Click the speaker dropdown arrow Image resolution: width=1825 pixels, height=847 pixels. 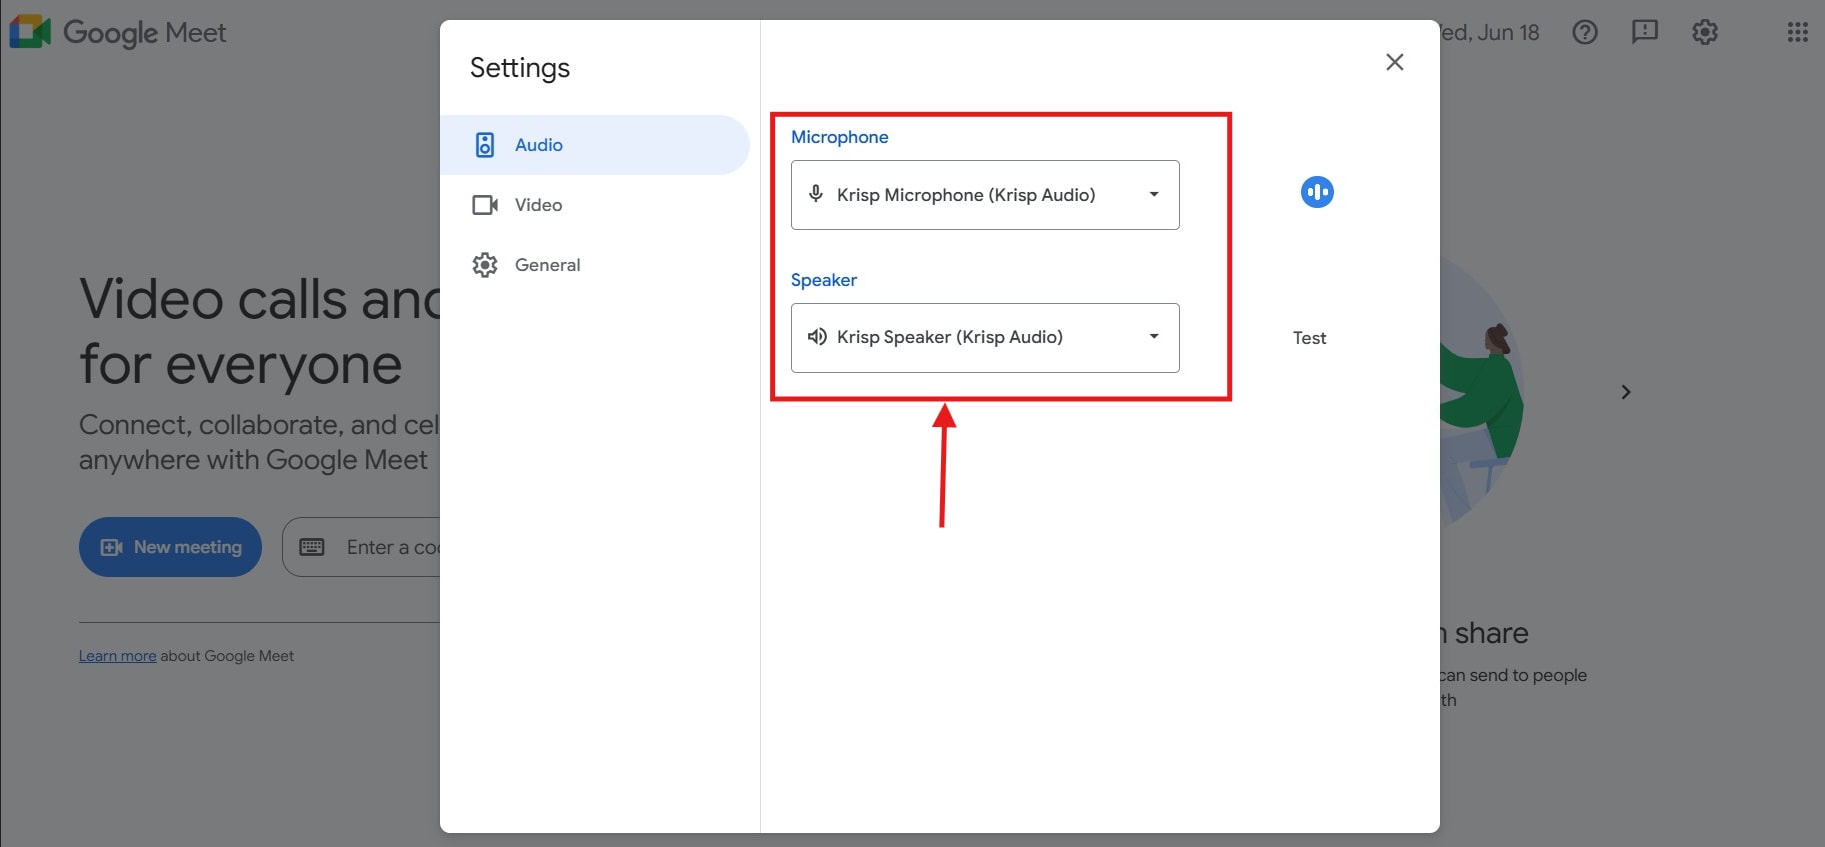point(1154,337)
